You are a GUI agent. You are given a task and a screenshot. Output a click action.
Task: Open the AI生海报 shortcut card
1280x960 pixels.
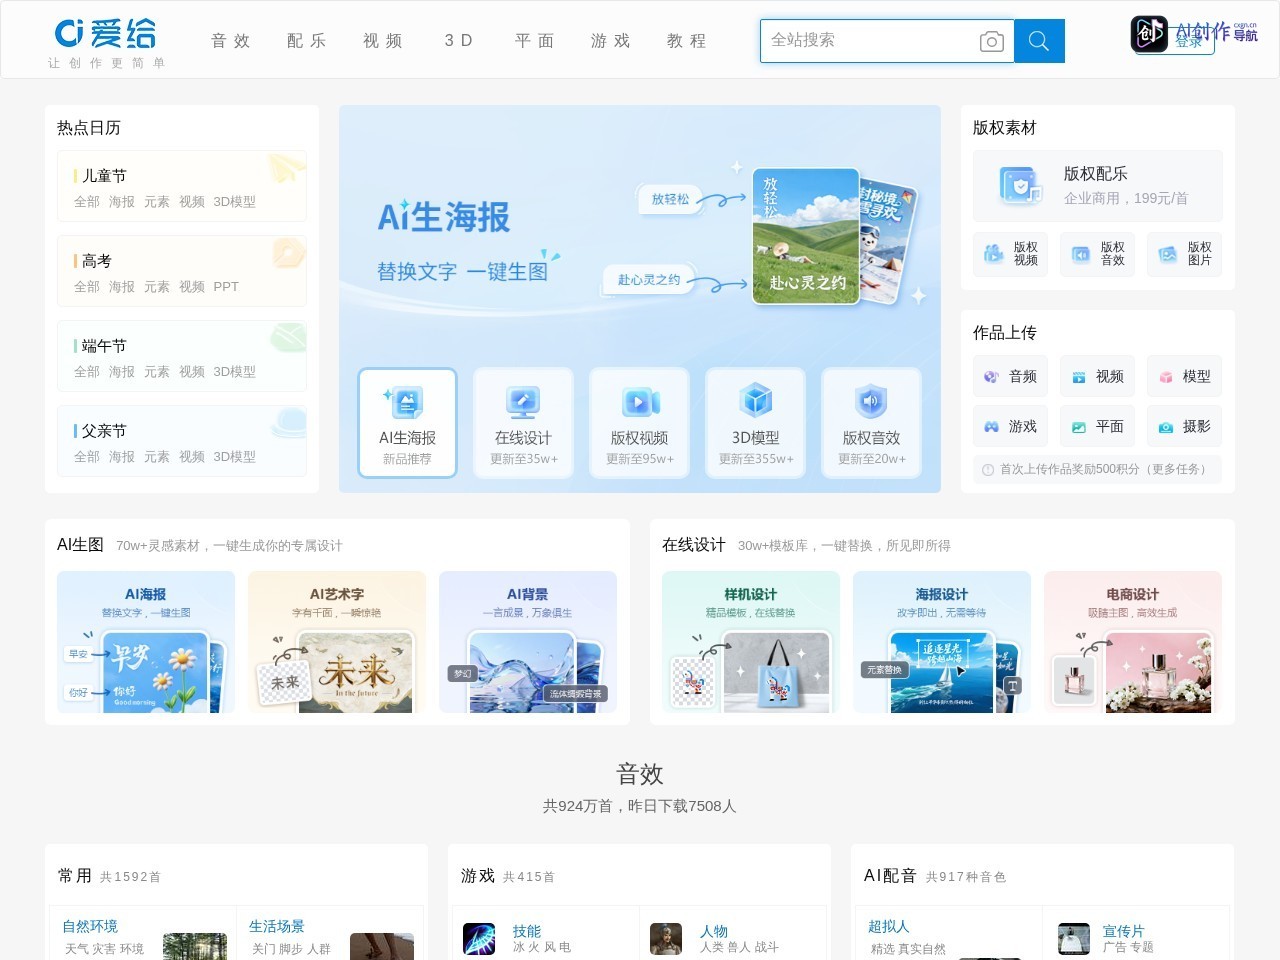click(407, 423)
